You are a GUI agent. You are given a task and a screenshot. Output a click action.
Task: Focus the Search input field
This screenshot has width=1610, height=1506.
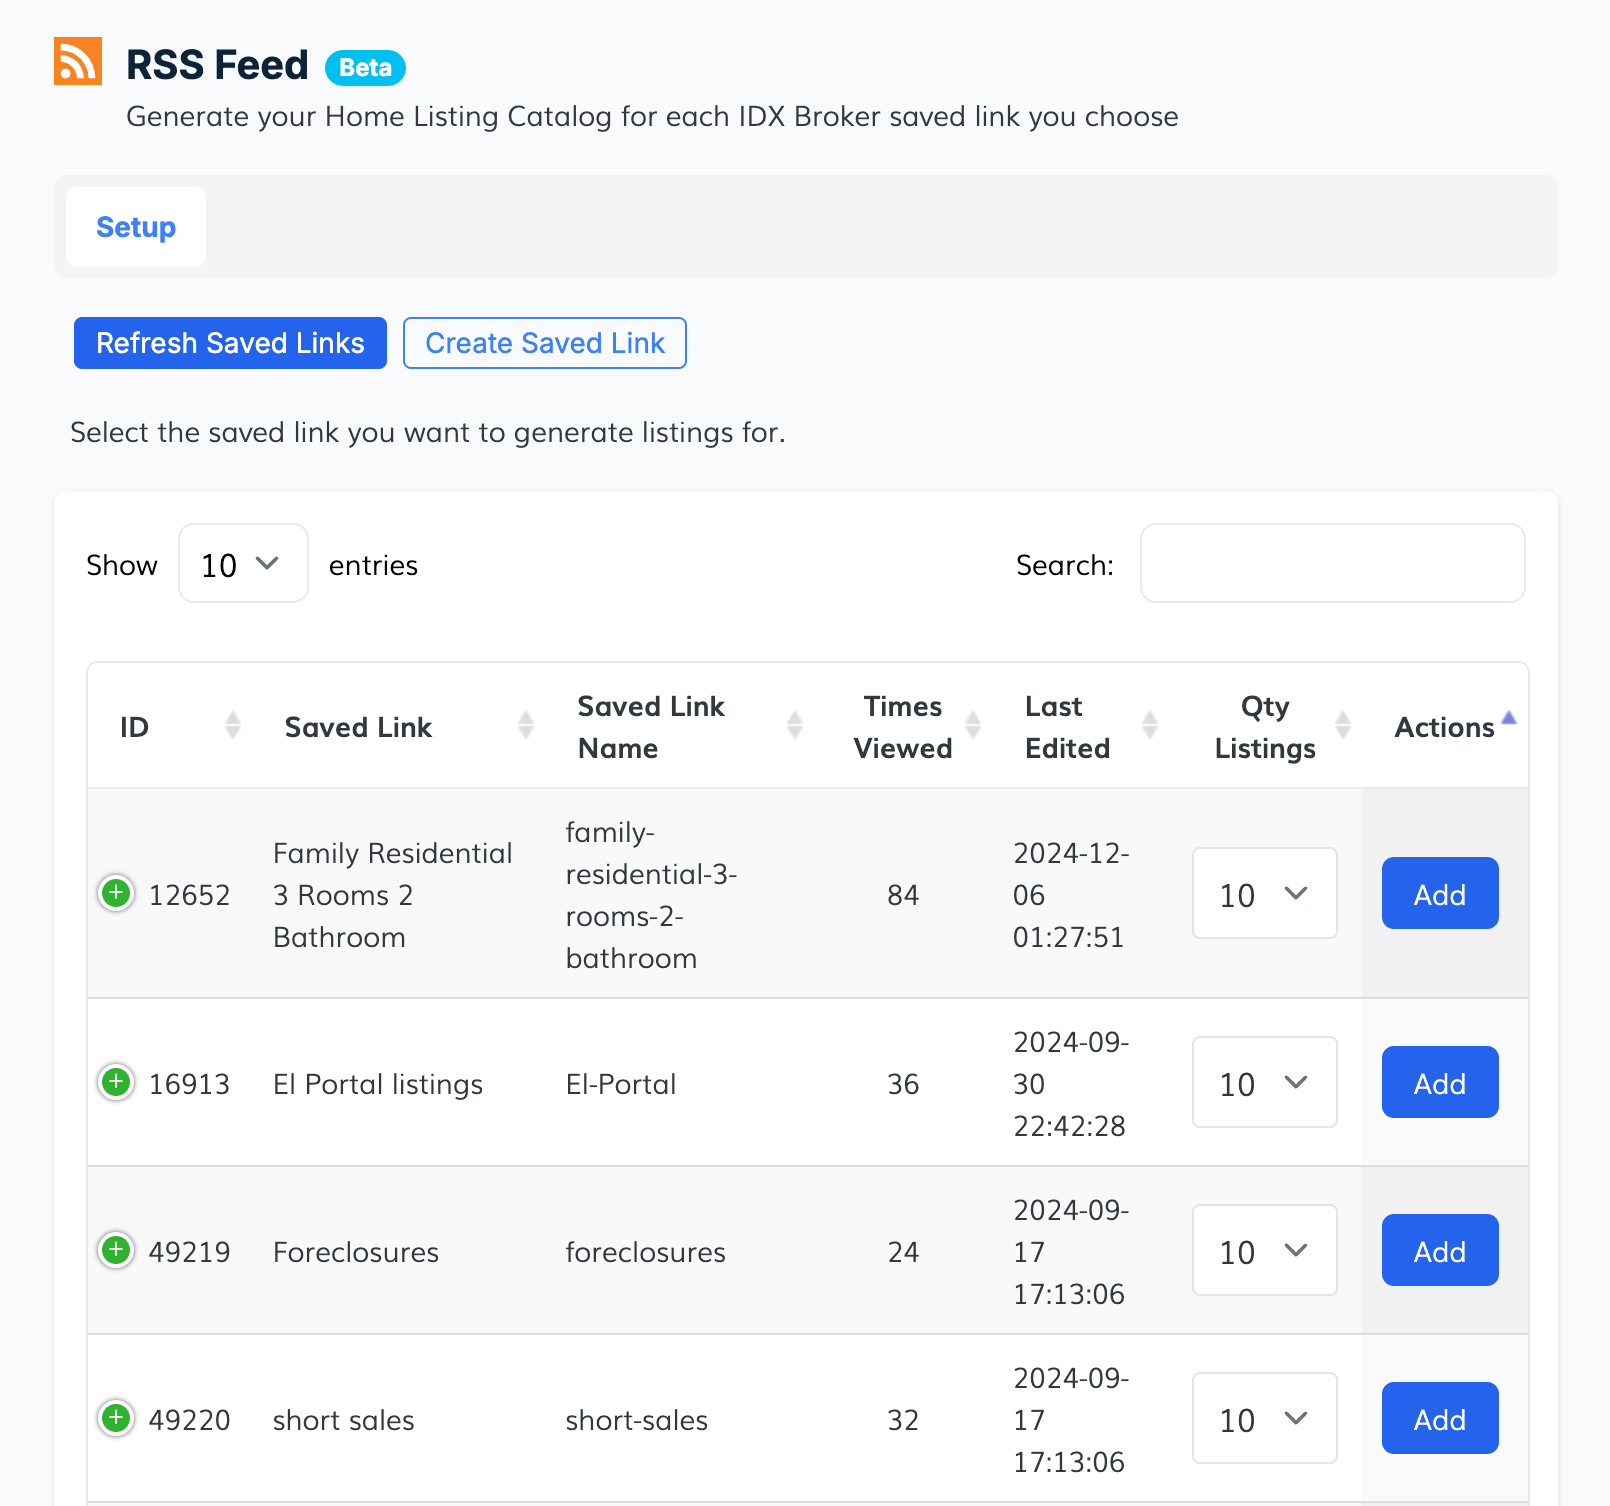point(1332,564)
